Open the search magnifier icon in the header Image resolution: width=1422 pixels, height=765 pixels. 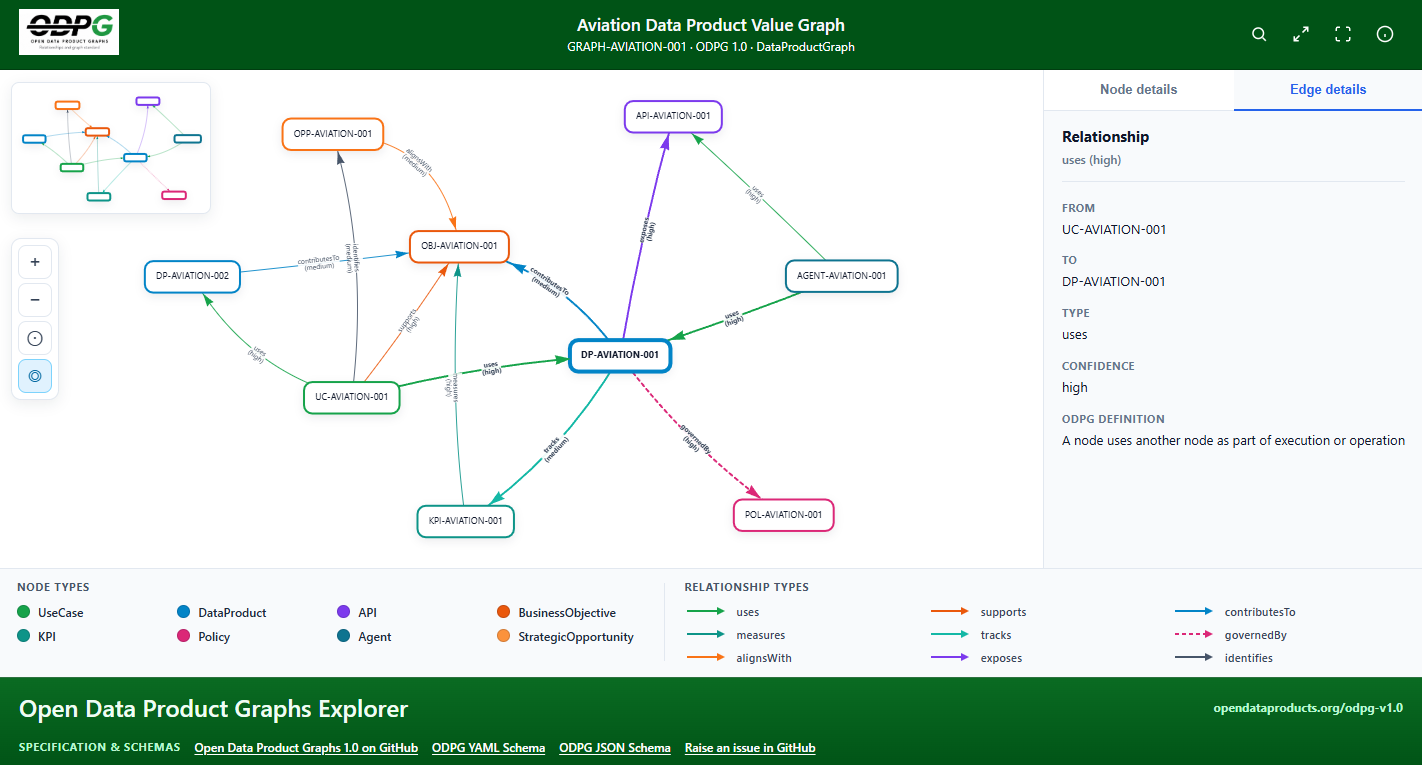1259,35
